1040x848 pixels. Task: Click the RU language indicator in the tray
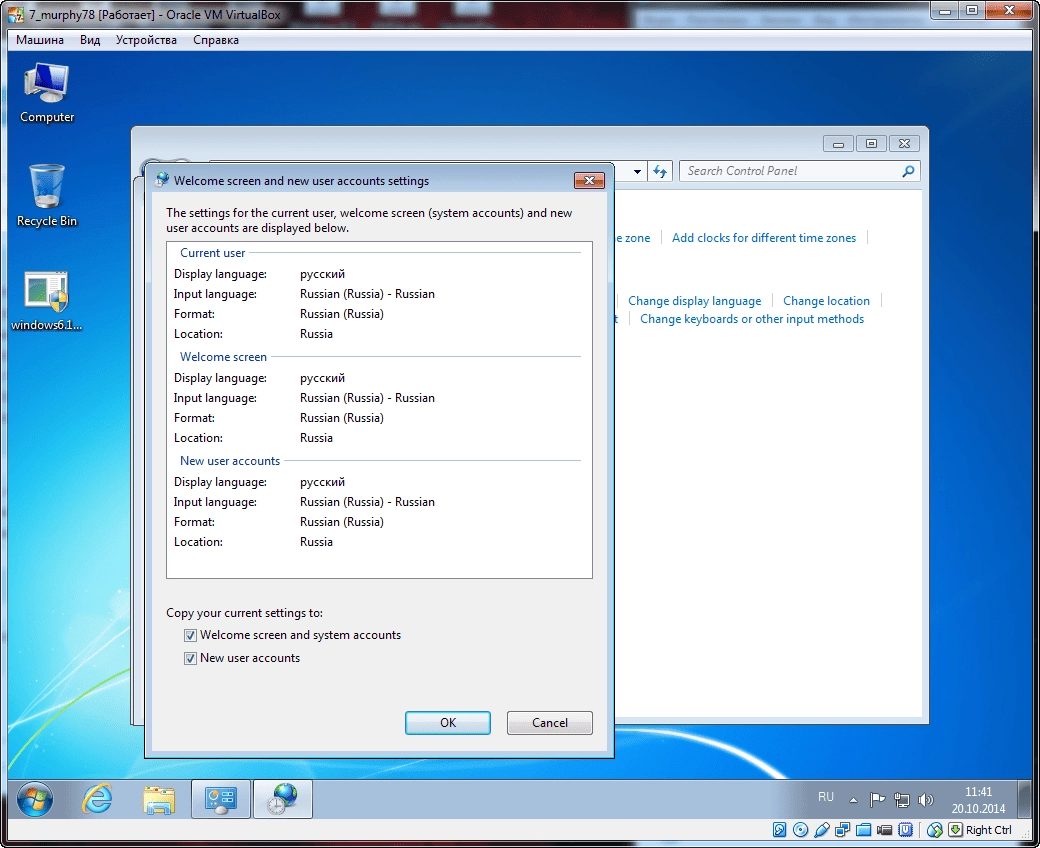[x=826, y=797]
